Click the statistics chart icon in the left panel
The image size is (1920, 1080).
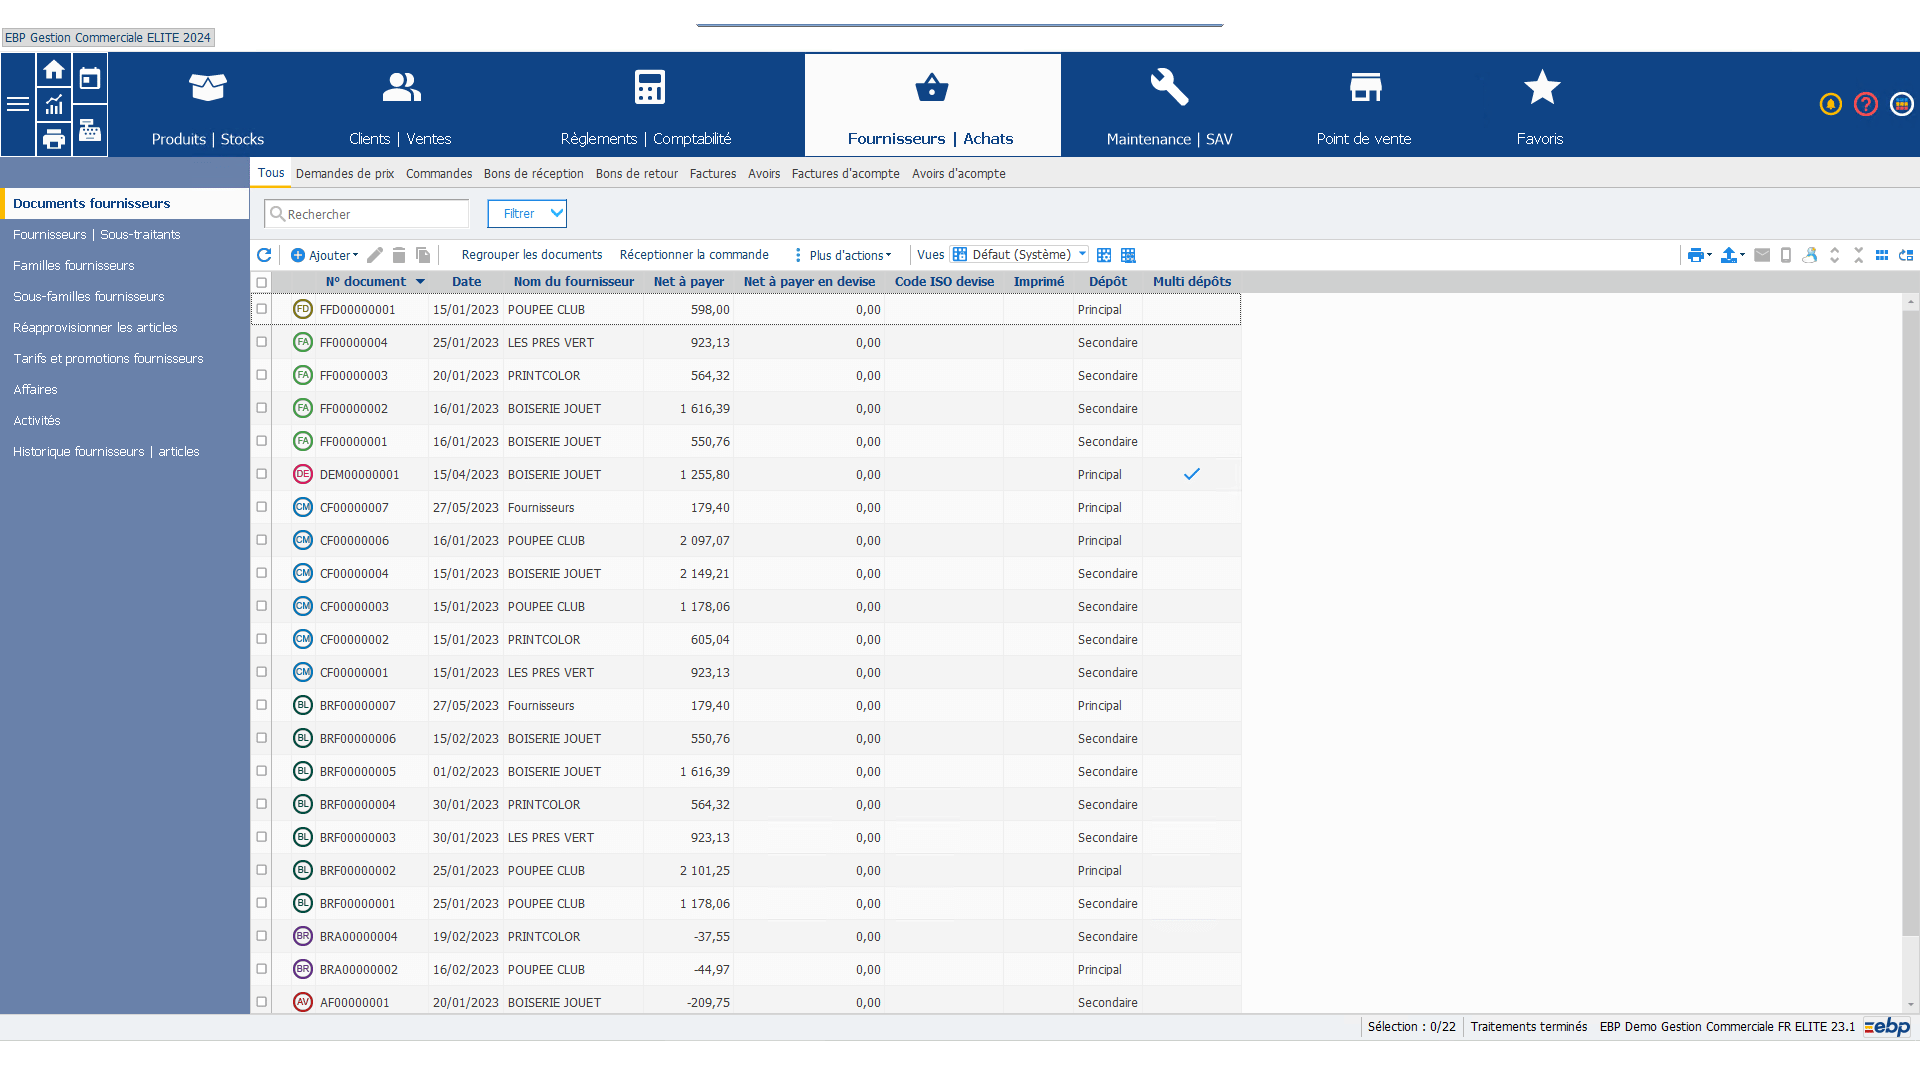coord(54,104)
